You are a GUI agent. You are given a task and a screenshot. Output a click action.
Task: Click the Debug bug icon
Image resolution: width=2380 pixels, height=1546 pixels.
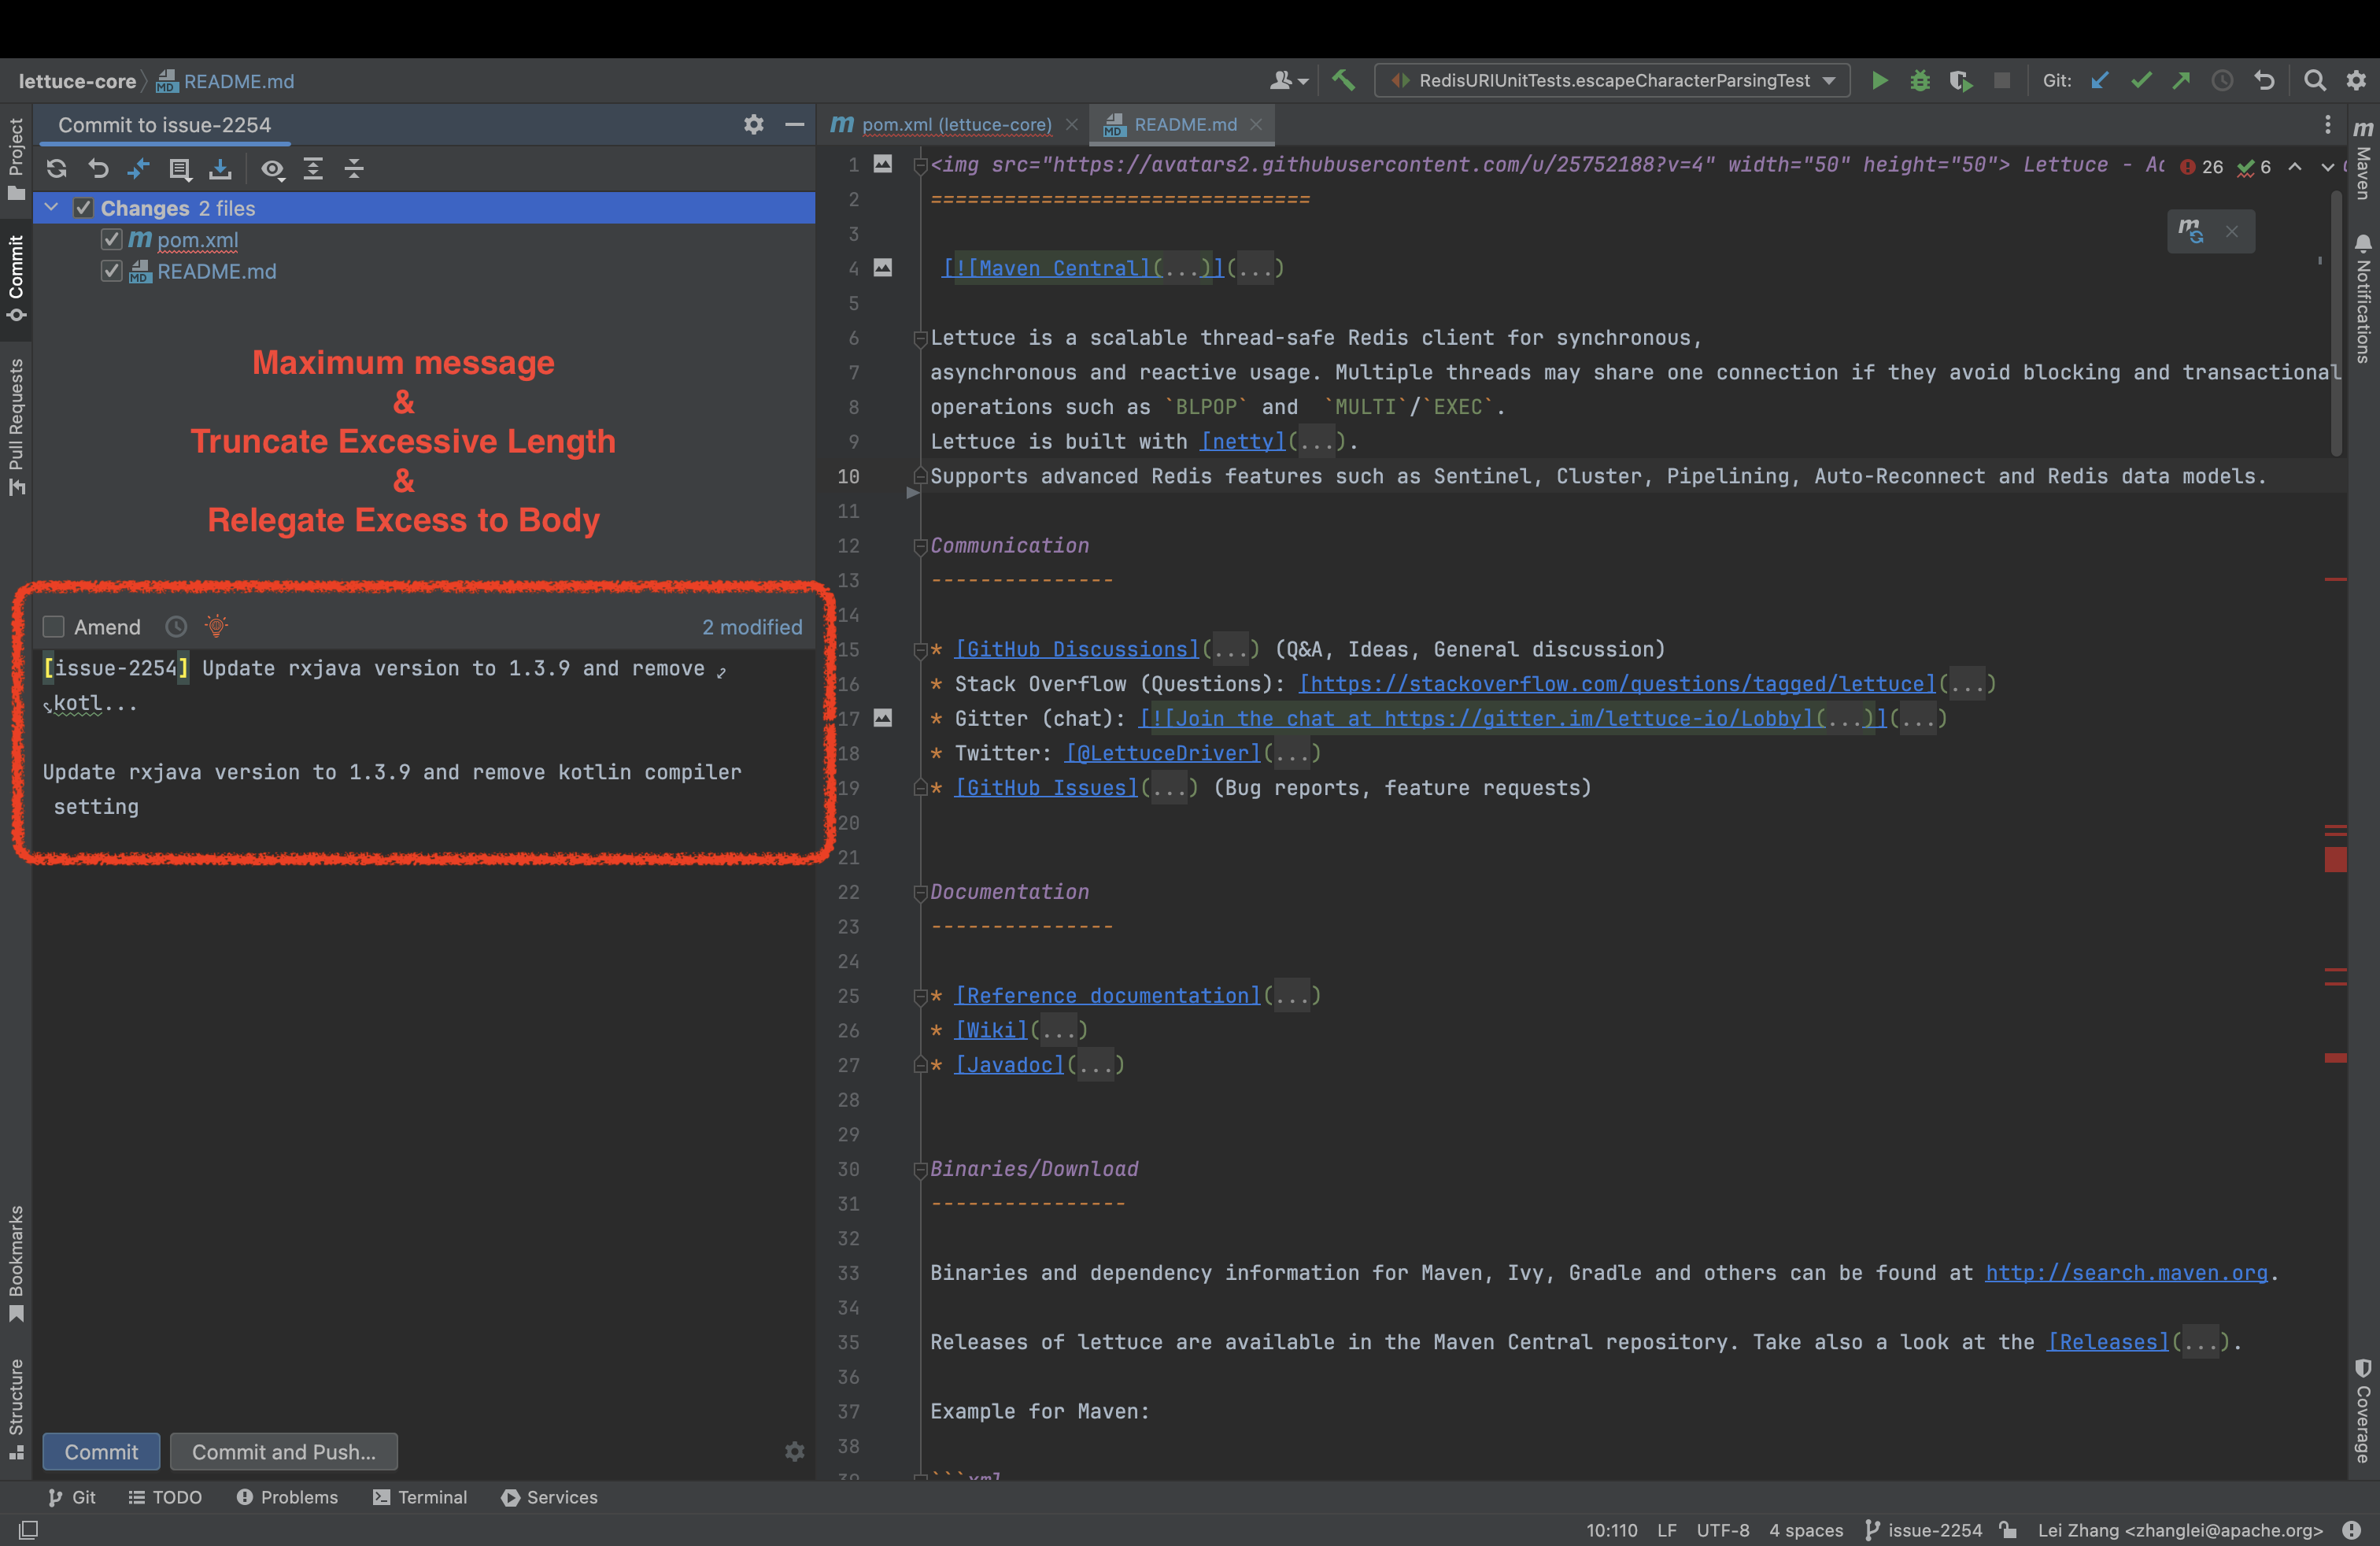click(x=1919, y=81)
